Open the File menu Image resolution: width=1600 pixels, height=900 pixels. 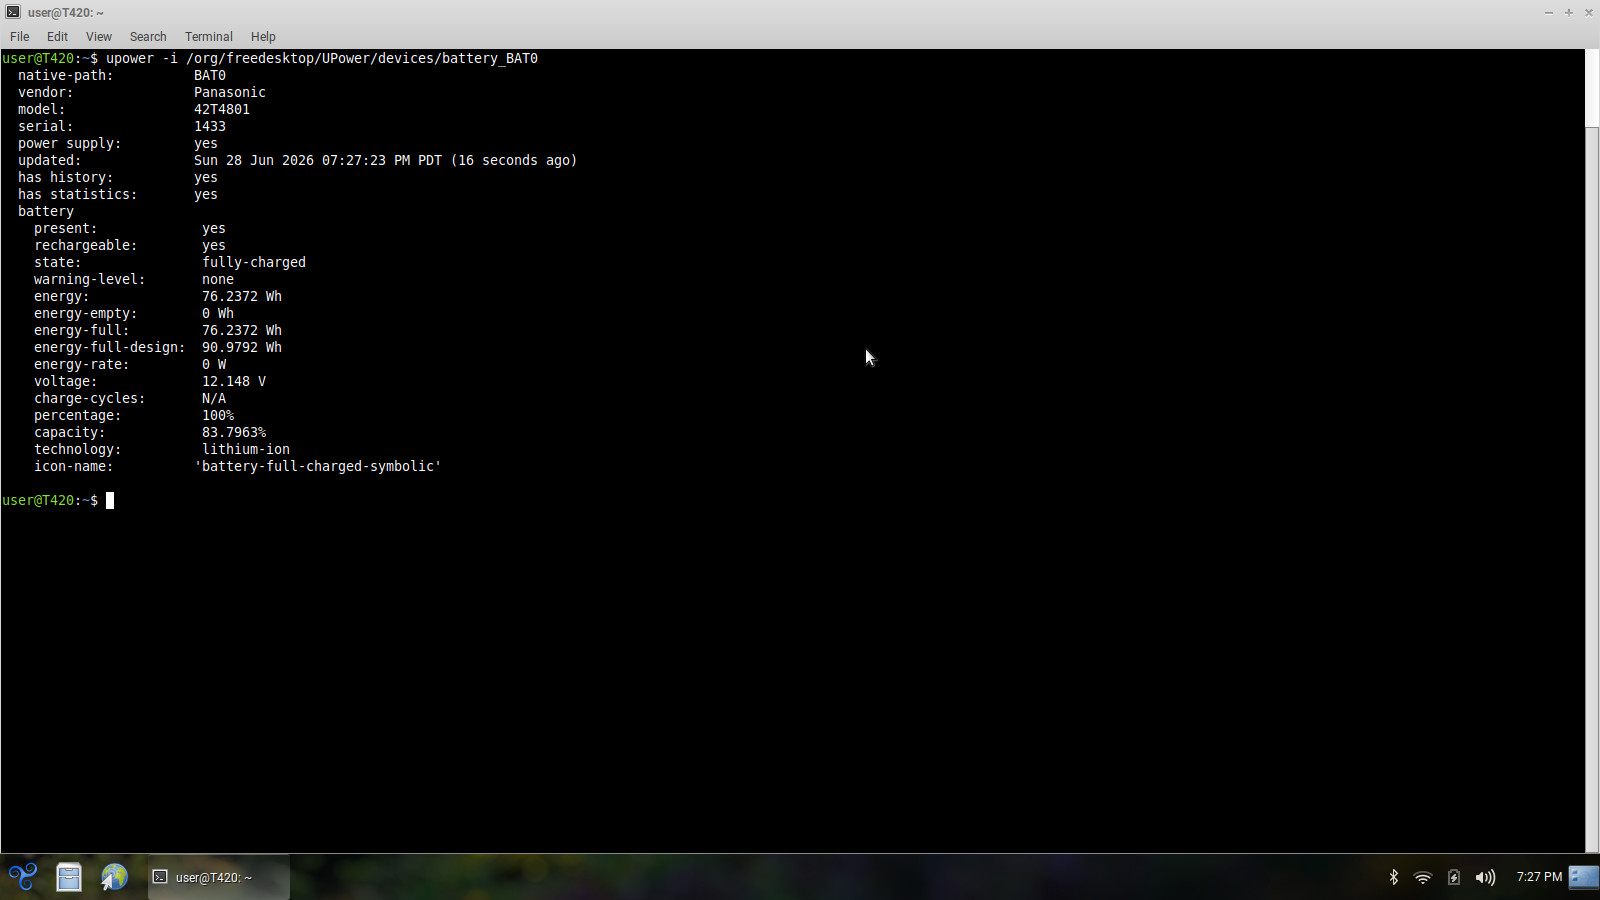[19, 36]
